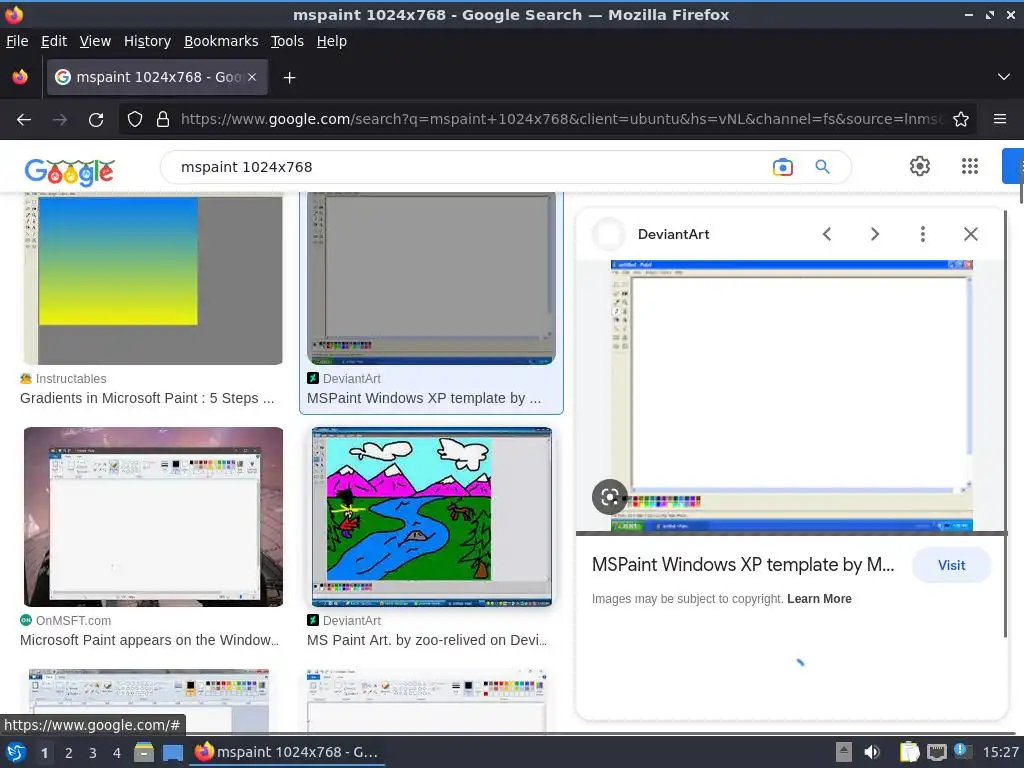Open the clipboard tray icon
Screen dimensions: 1024x768
pyautogui.click(x=909, y=752)
